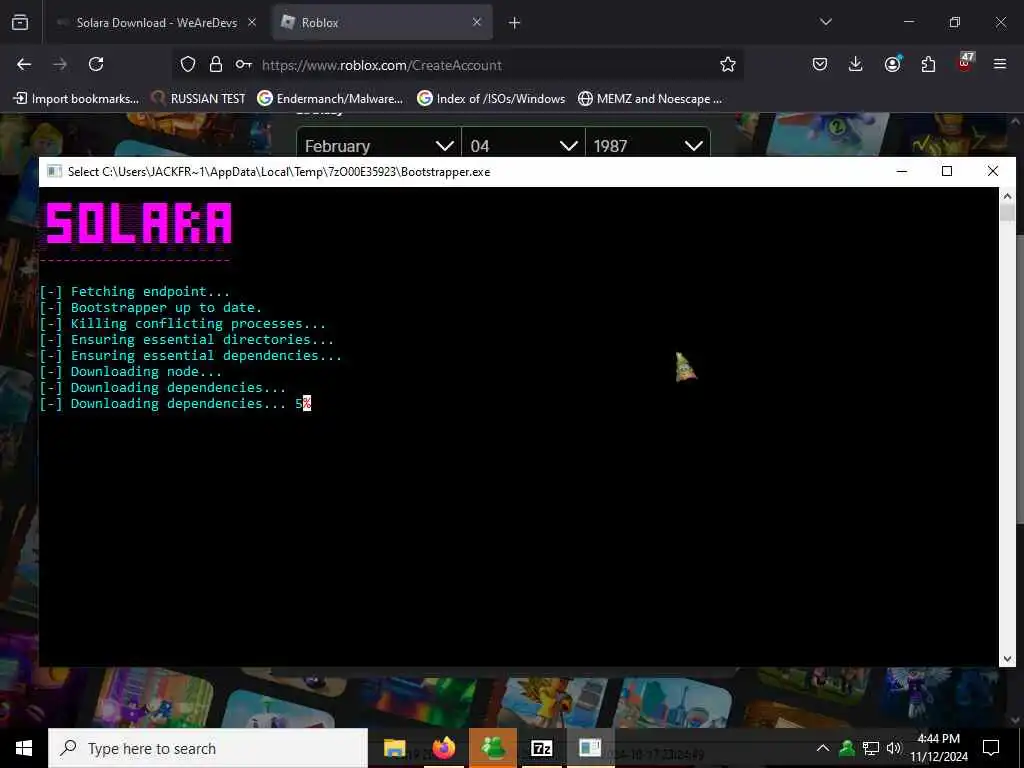Image resolution: width=1024 pixels, height=768 pixels.
Task: Click 'Ensuring essential dependencies...' line
Action: tap(191, 356)
